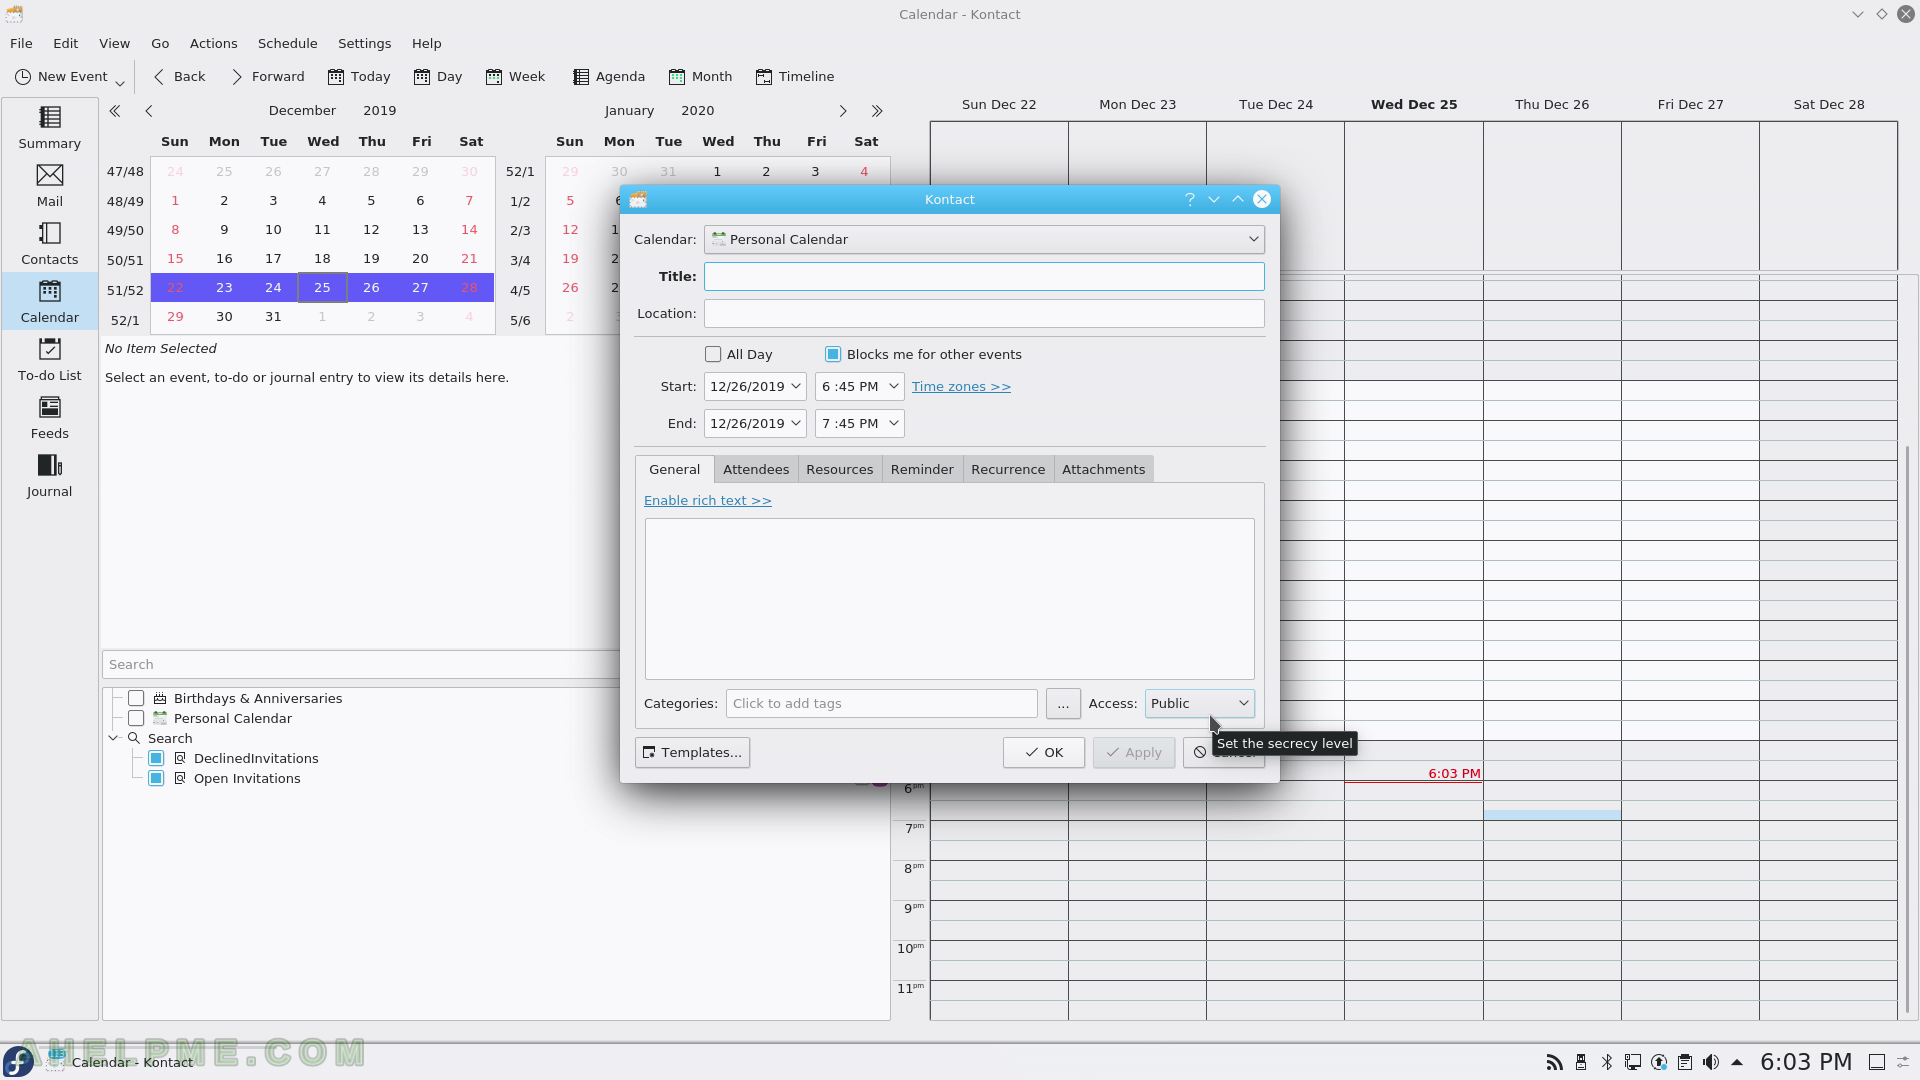This screenshot has height=1080, width=1920.
Task: Check Personal Calendar in calendar list
Action: [136, 718]
